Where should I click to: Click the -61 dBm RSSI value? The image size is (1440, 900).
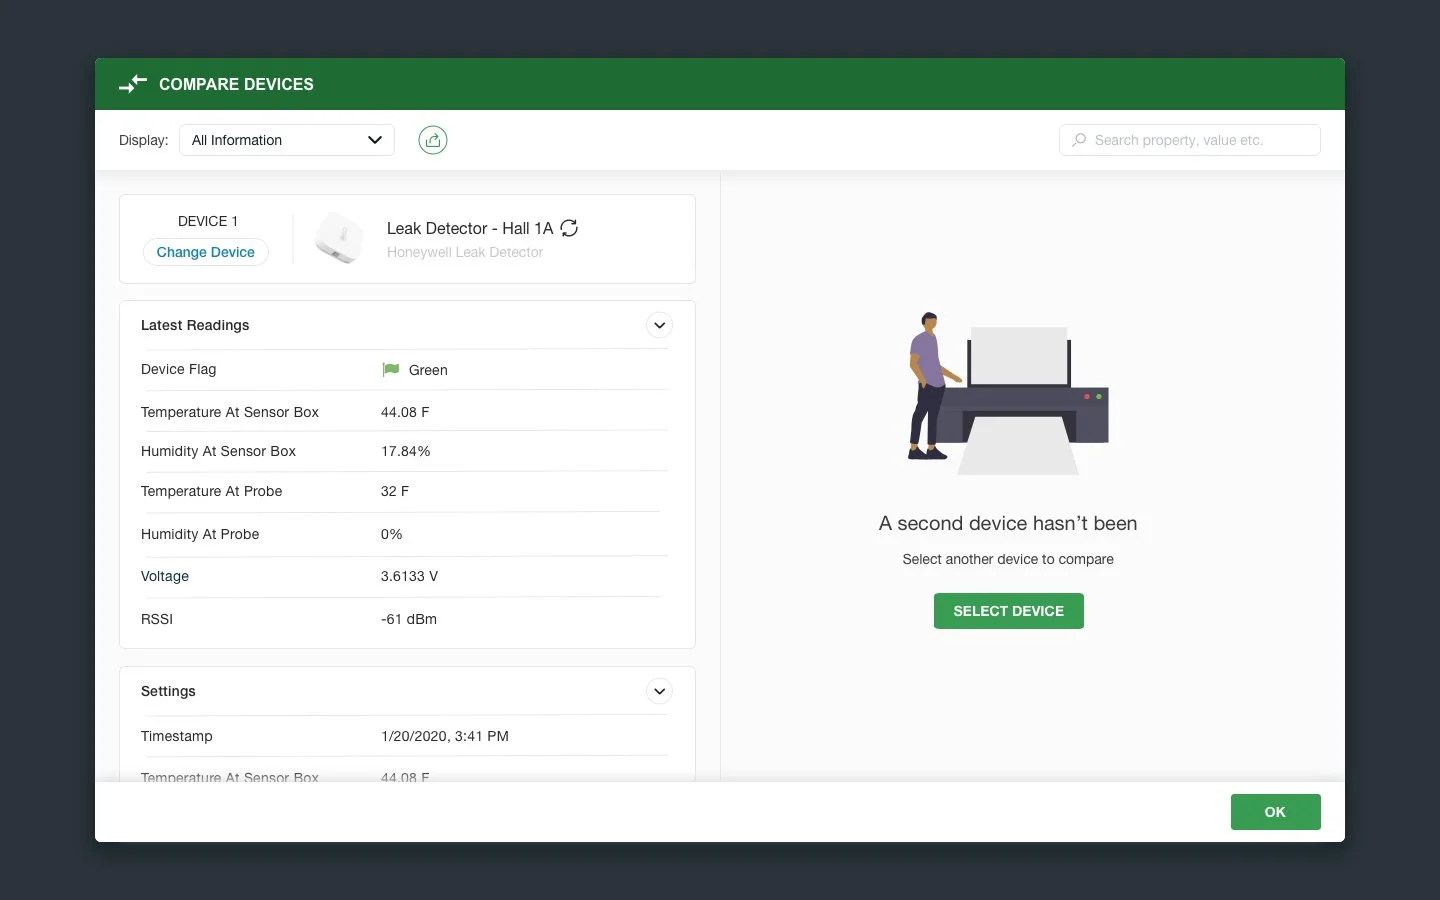pyautogui.click(x=409, y=619)
